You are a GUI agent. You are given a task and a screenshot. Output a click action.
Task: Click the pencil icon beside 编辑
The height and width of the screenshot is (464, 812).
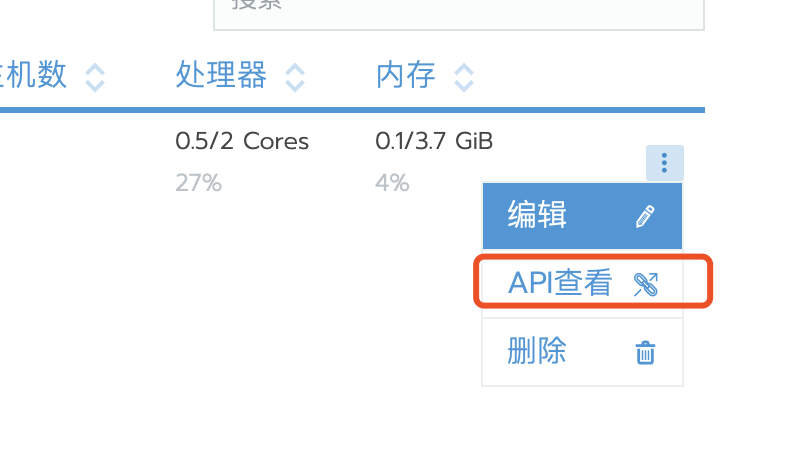[x=646, y=216]
